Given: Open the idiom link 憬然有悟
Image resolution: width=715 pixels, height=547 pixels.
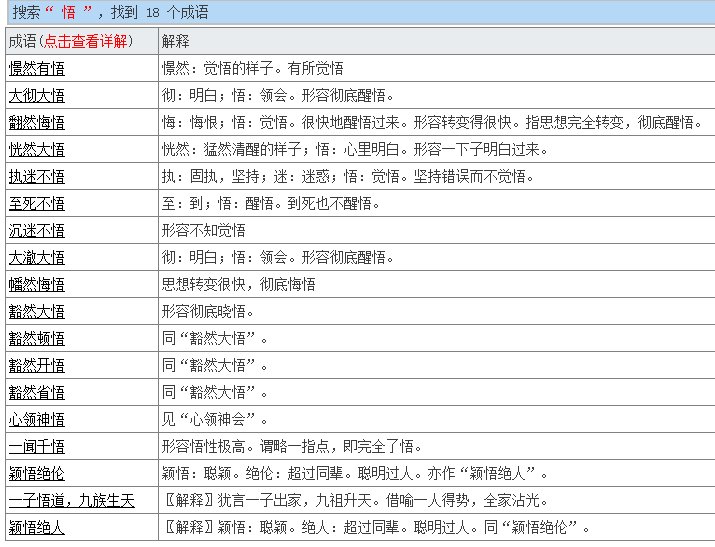Looking at the screenshot, I should [36, 69].
